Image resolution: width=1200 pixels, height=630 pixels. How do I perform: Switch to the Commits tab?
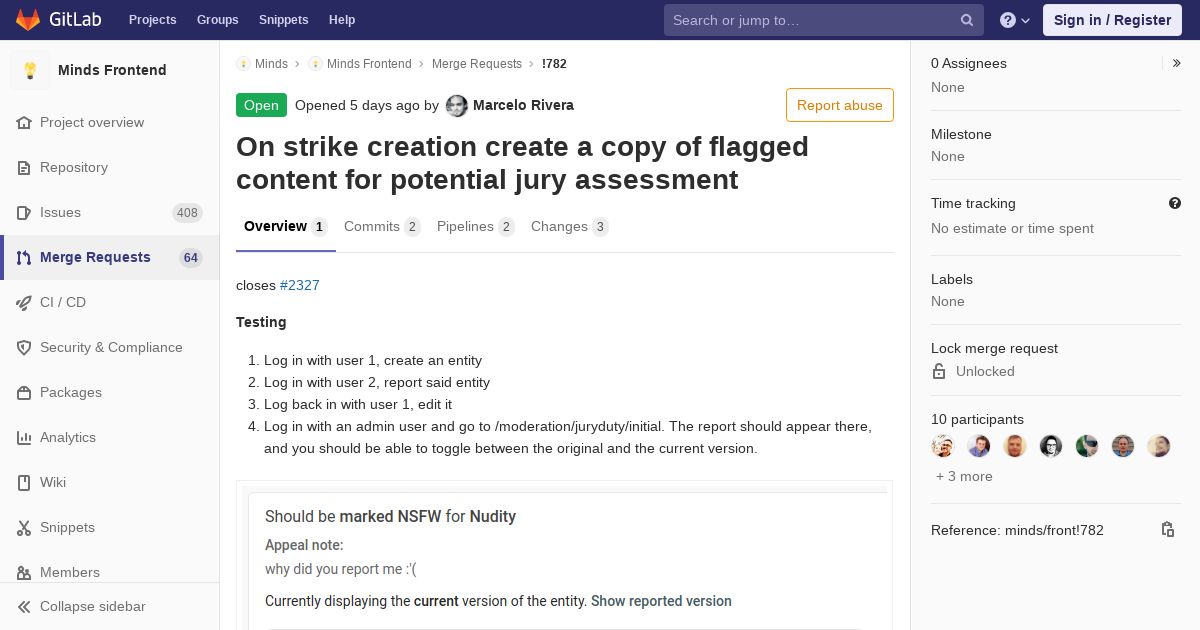click(x=382, y=227)
